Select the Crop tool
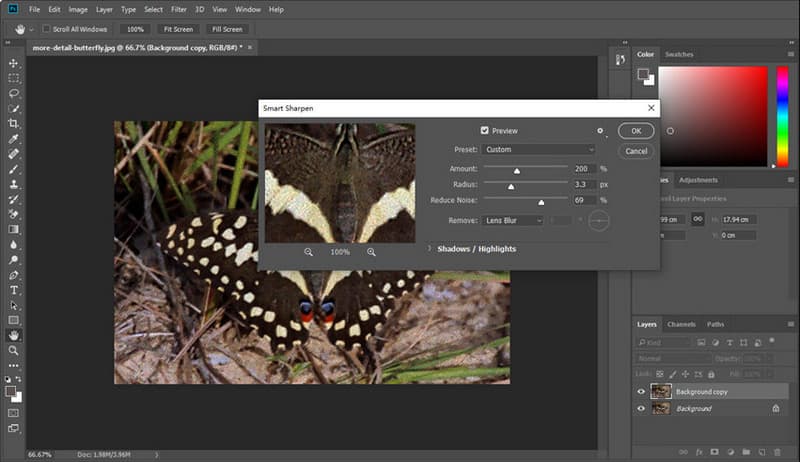This screenshot has height=462, width=800. [14, 123]
